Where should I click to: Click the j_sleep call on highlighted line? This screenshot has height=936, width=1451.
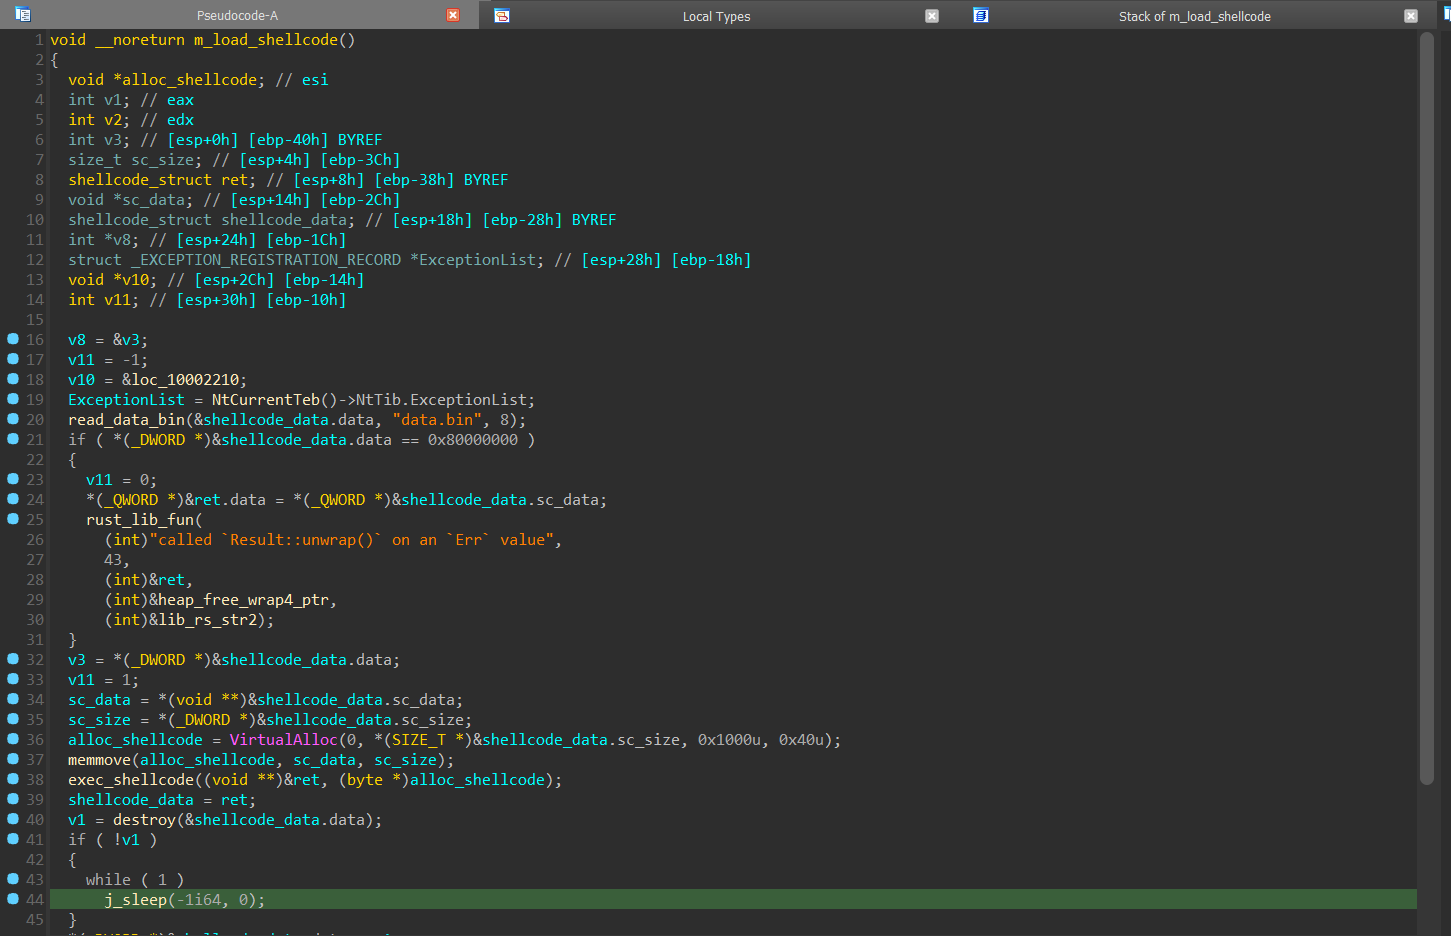(135, 900)
